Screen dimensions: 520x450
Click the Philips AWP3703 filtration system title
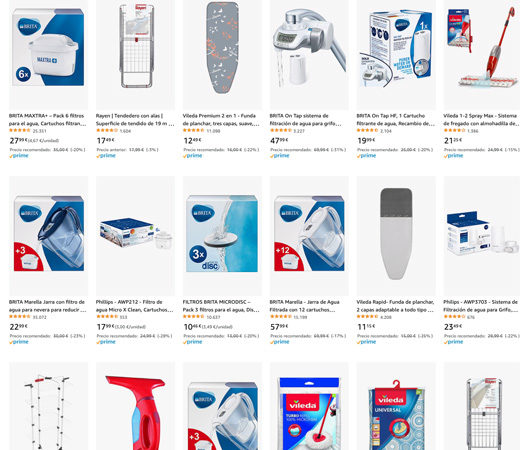[481, 306]
